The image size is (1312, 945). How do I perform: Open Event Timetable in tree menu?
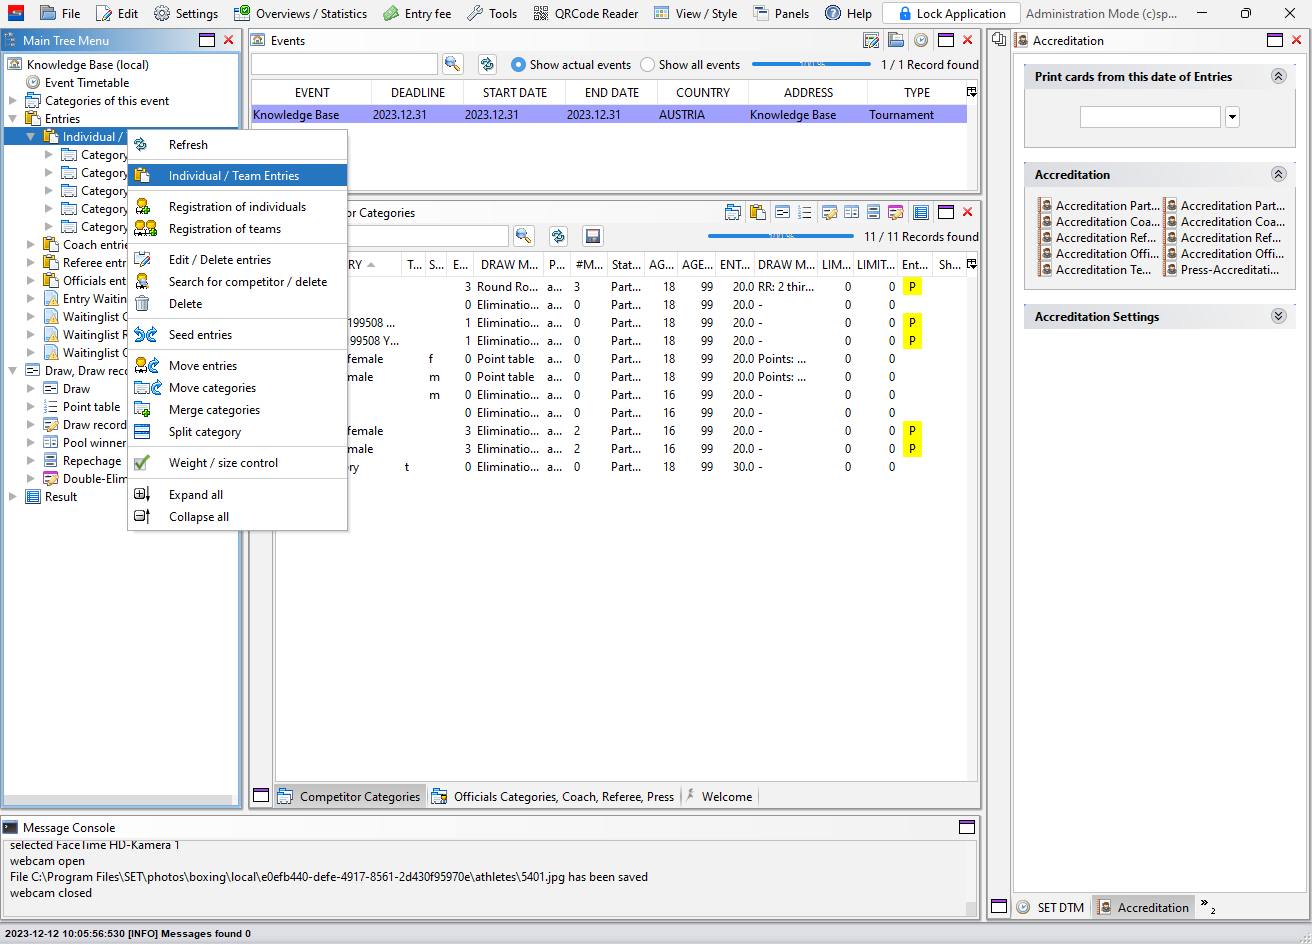point(87,83)
